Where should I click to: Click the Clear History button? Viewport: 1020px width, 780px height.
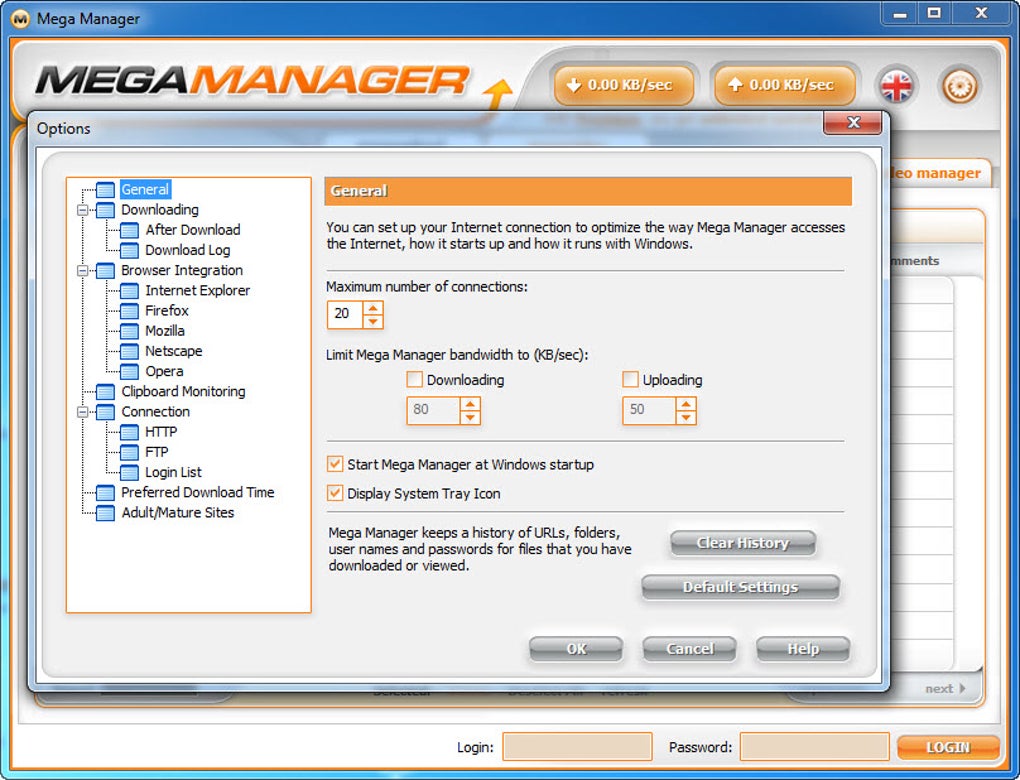pos(742,543)
